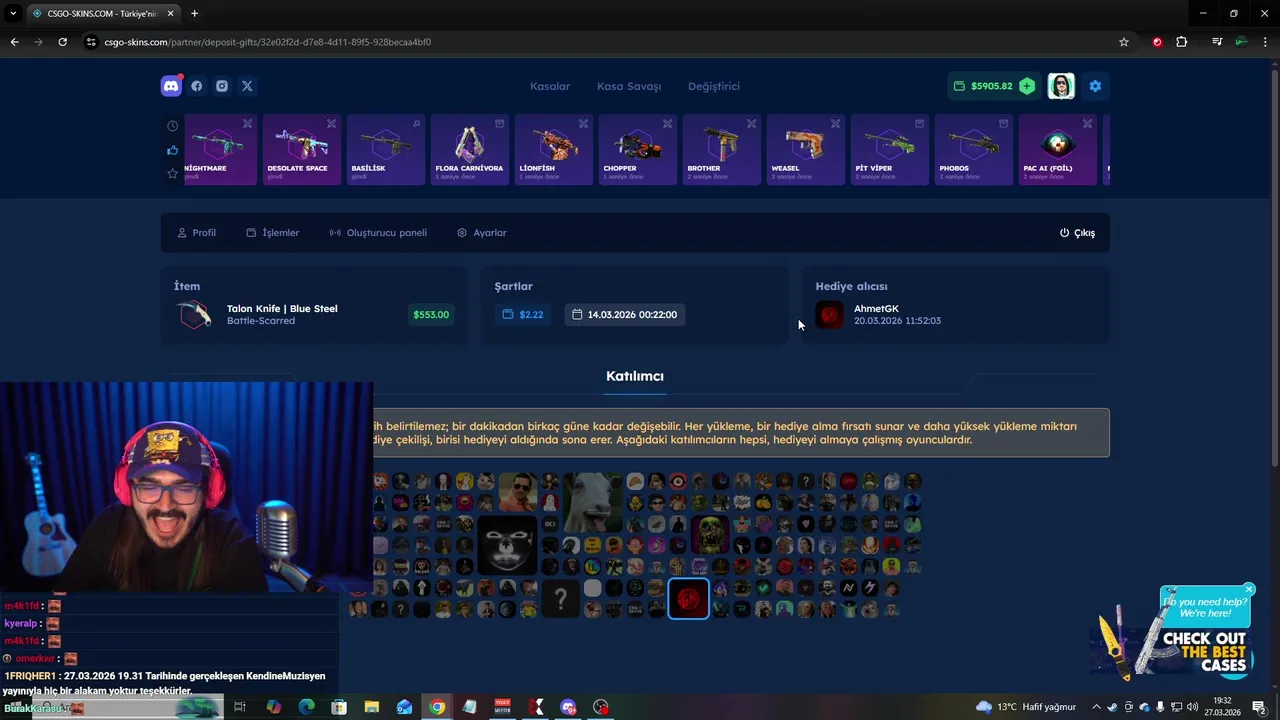Open Değiştirici page
This screenshot has width=1280, height=720.
pos(714,86)
